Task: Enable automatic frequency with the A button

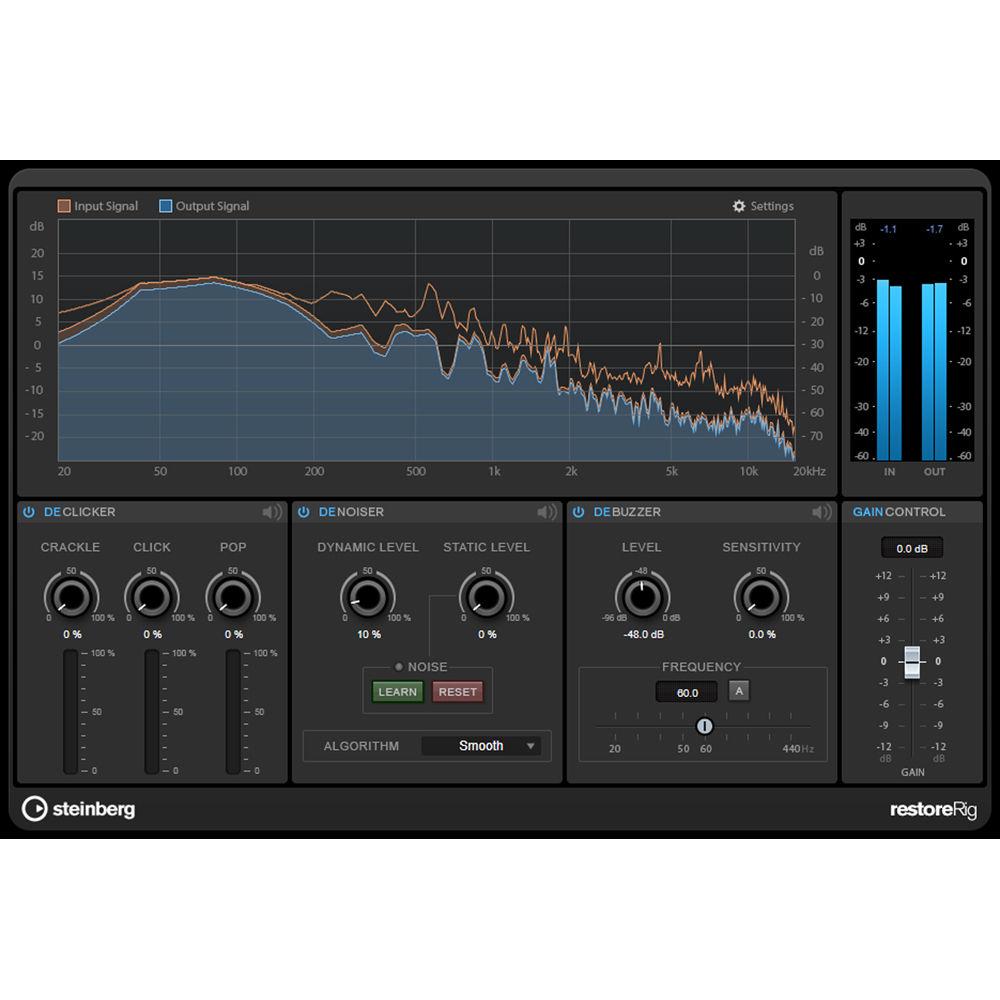Action: 738,691
